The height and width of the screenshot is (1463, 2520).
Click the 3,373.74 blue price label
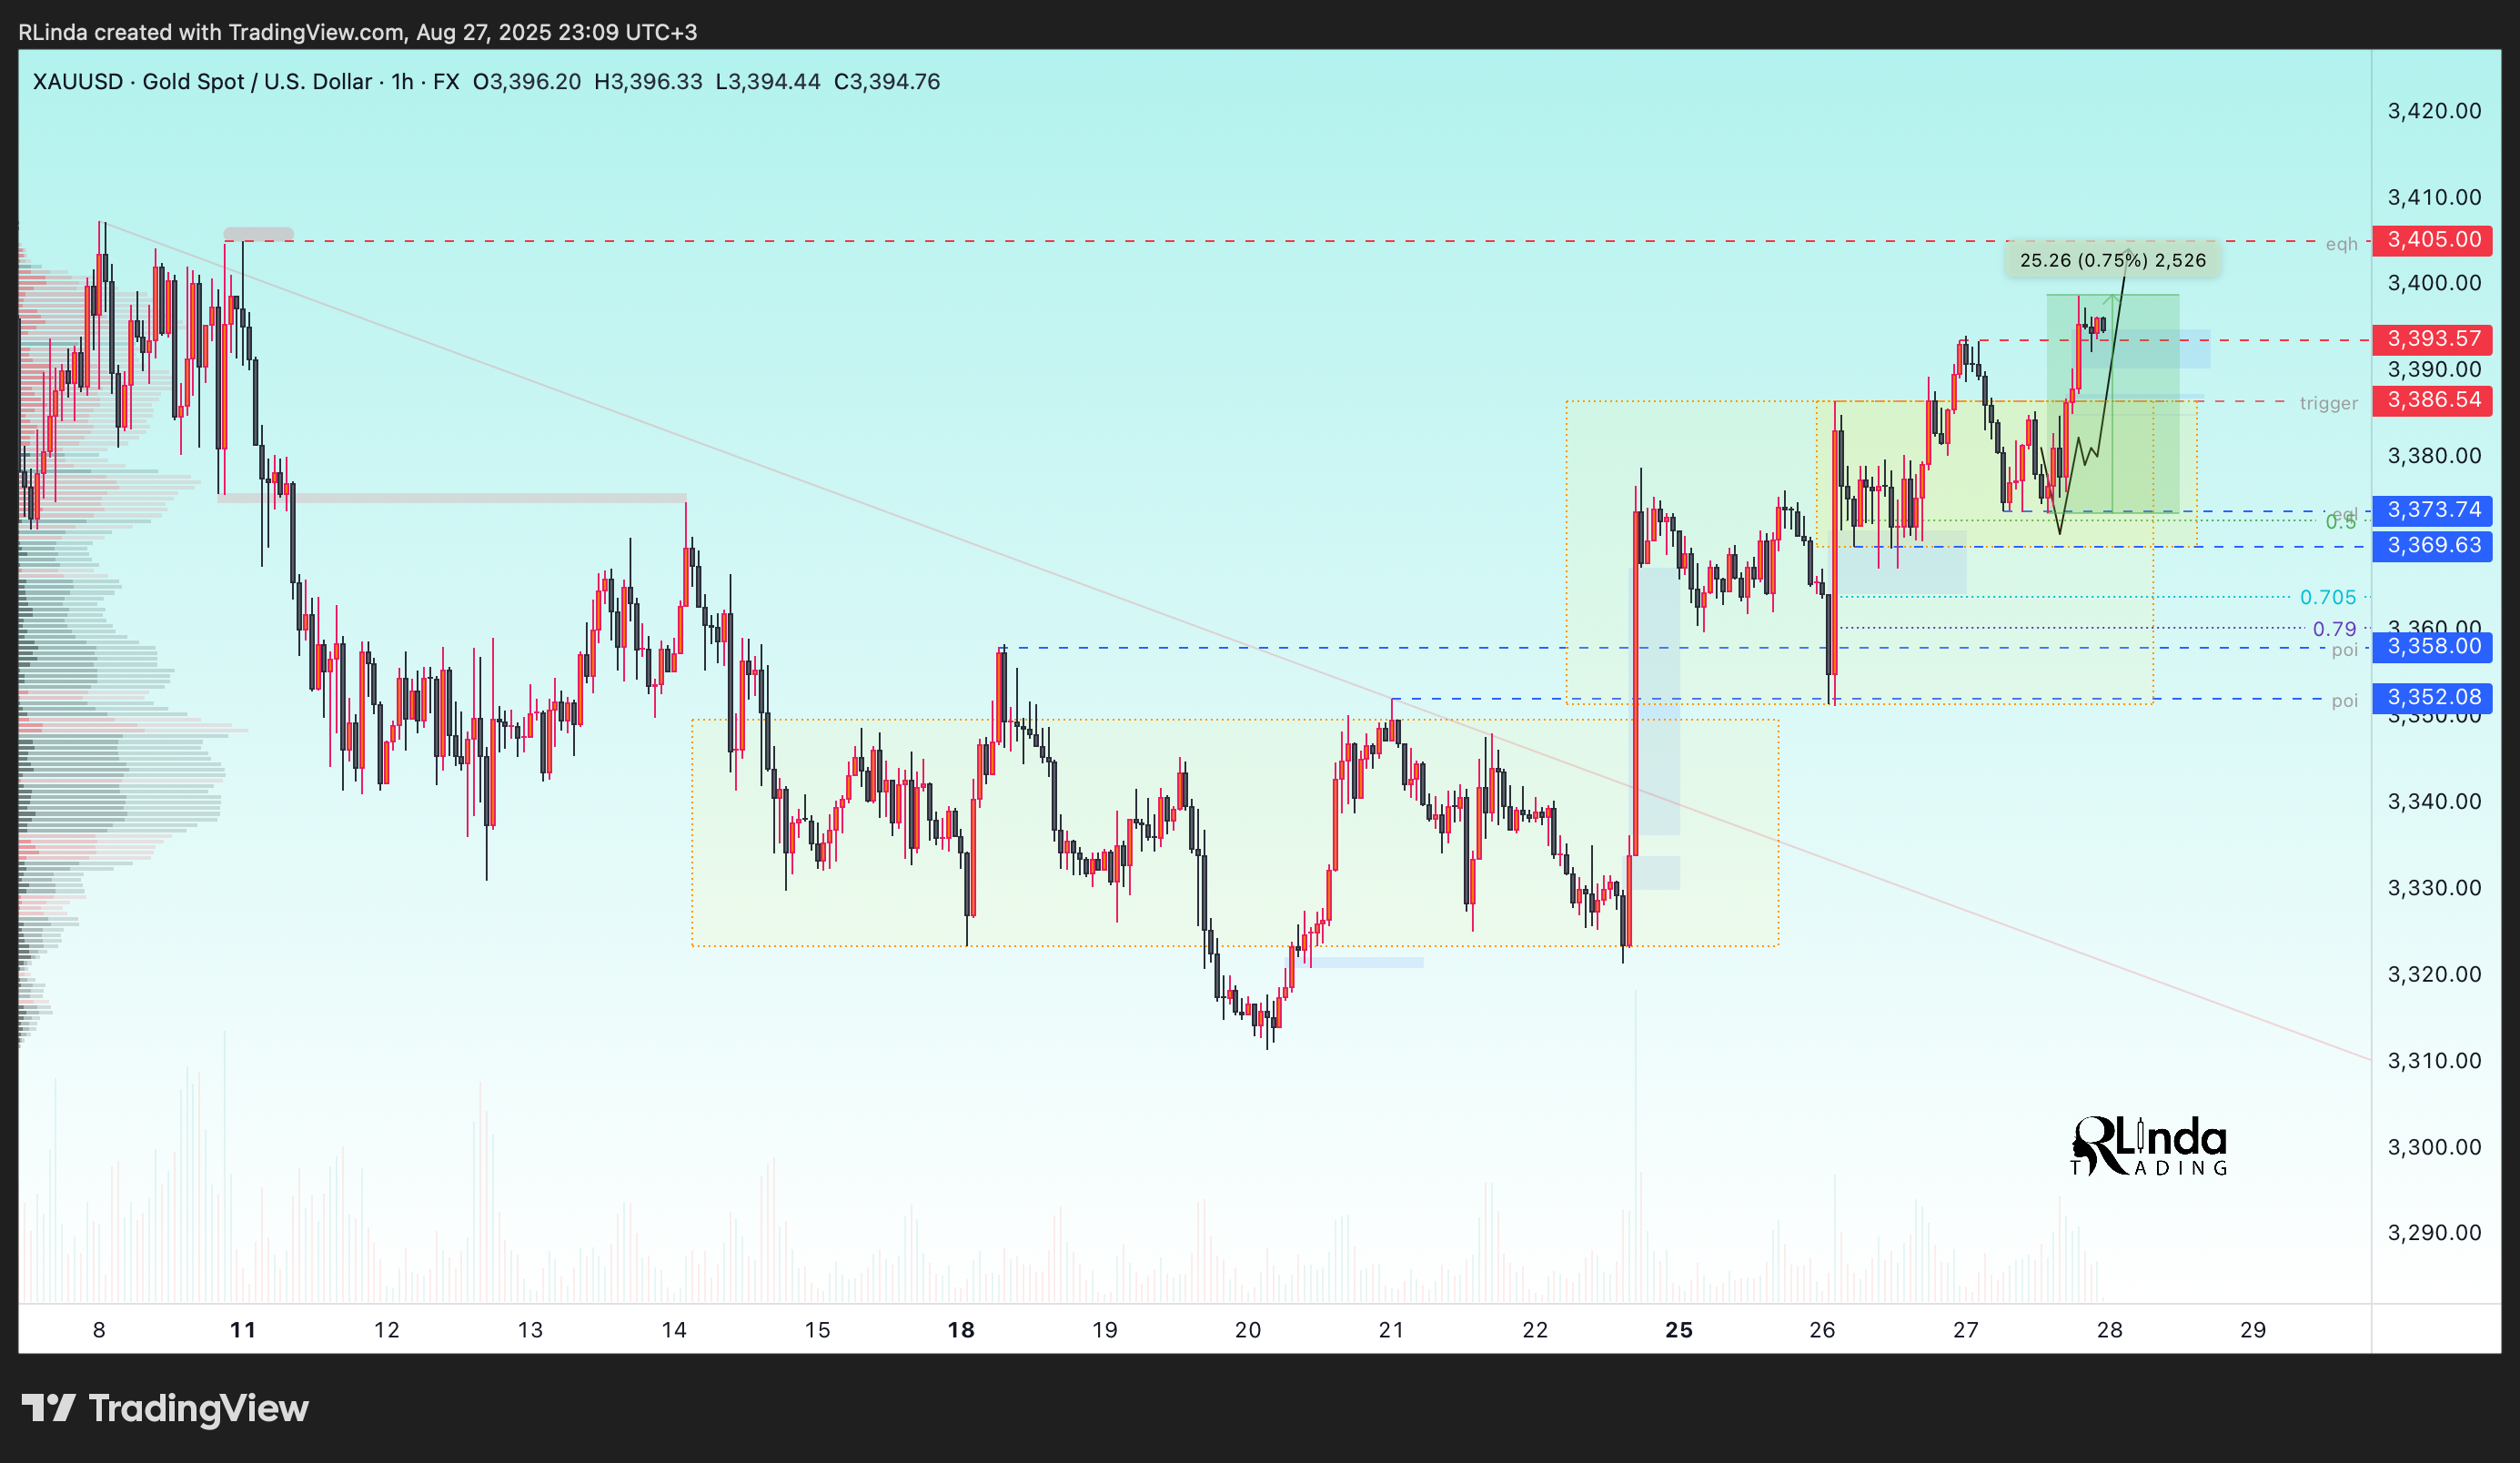click(2432, 510)
